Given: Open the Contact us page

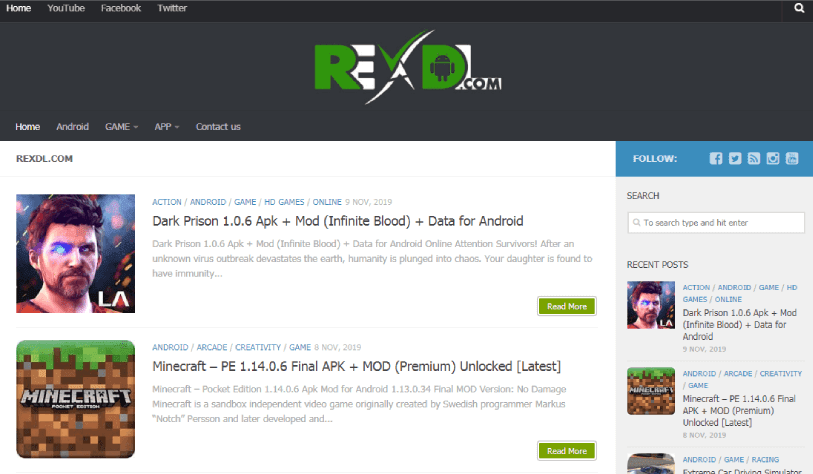Looking at the screenshot, I should tap(218, 127).
